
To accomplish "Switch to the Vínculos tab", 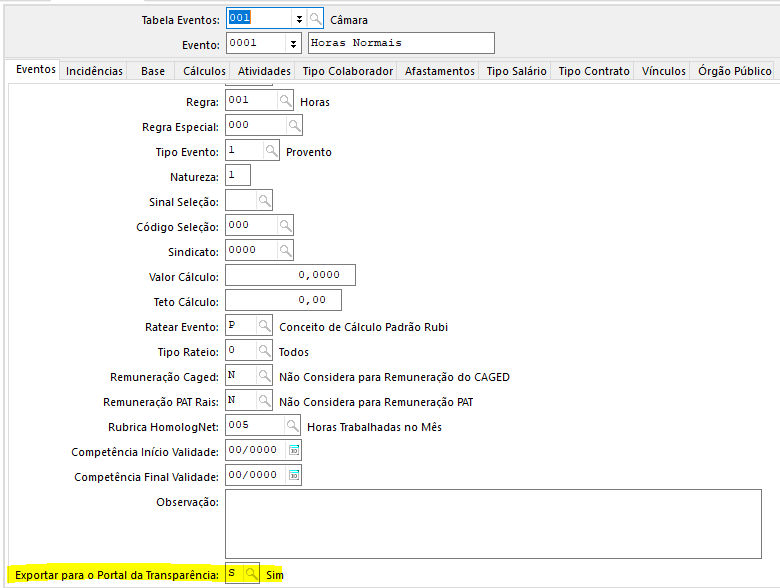I will 664,71.
